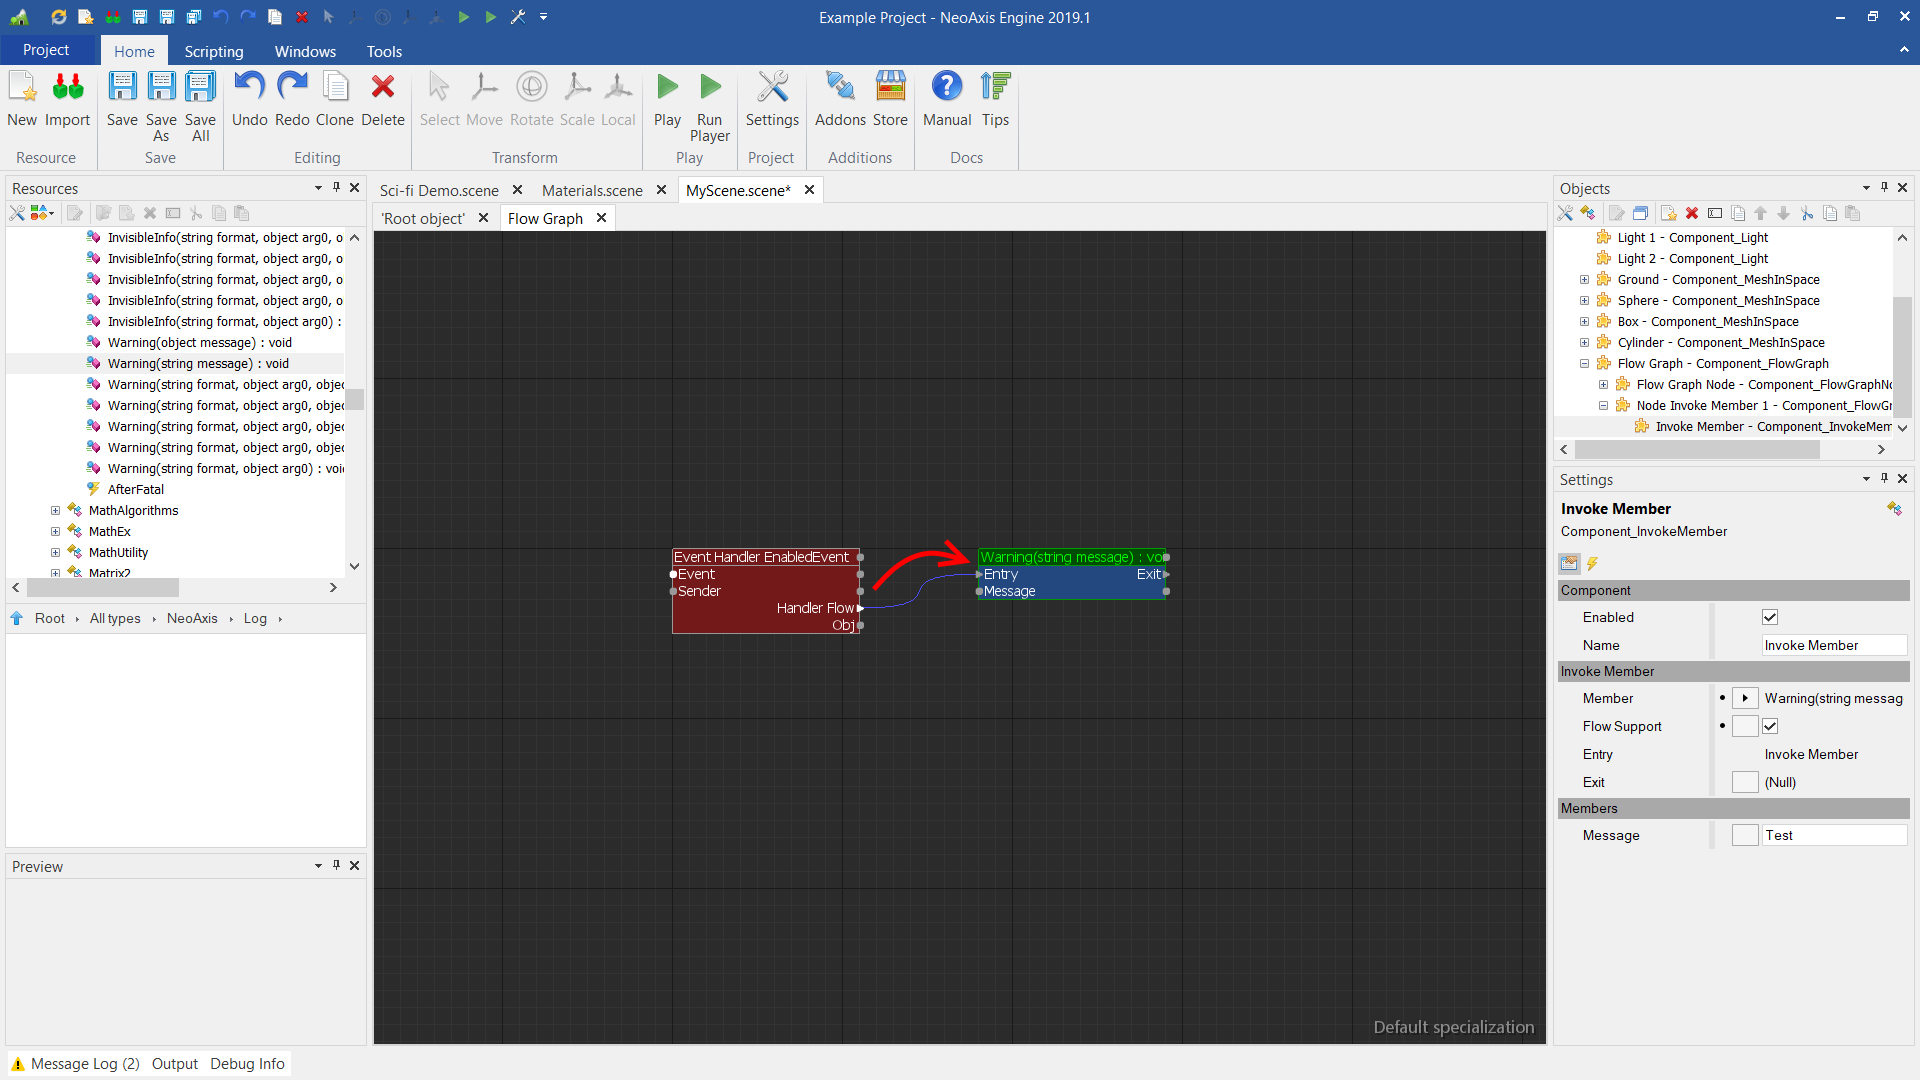Click NeoAxis in the breadcrumb path
The height and width of the screenshot is (1080, 1920).
coord(192,619)
